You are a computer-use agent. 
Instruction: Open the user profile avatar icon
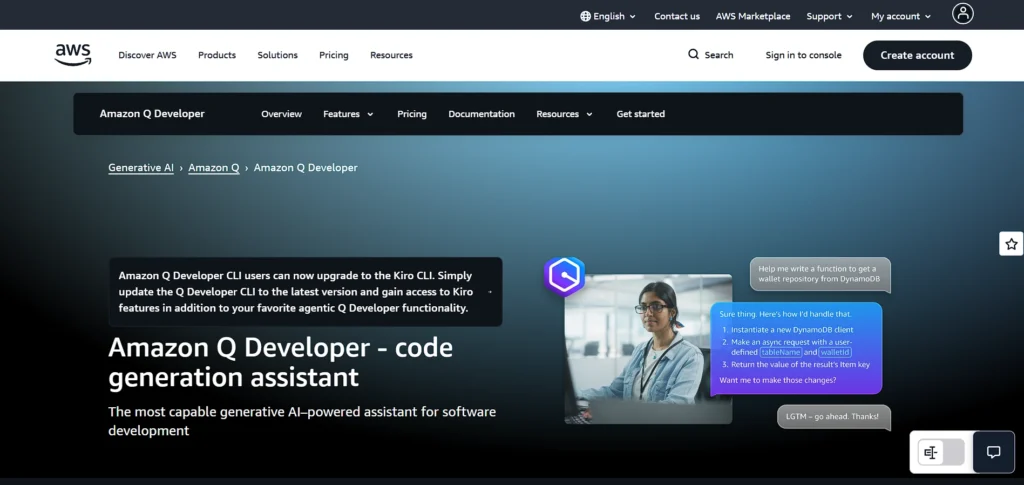point(963,14)
